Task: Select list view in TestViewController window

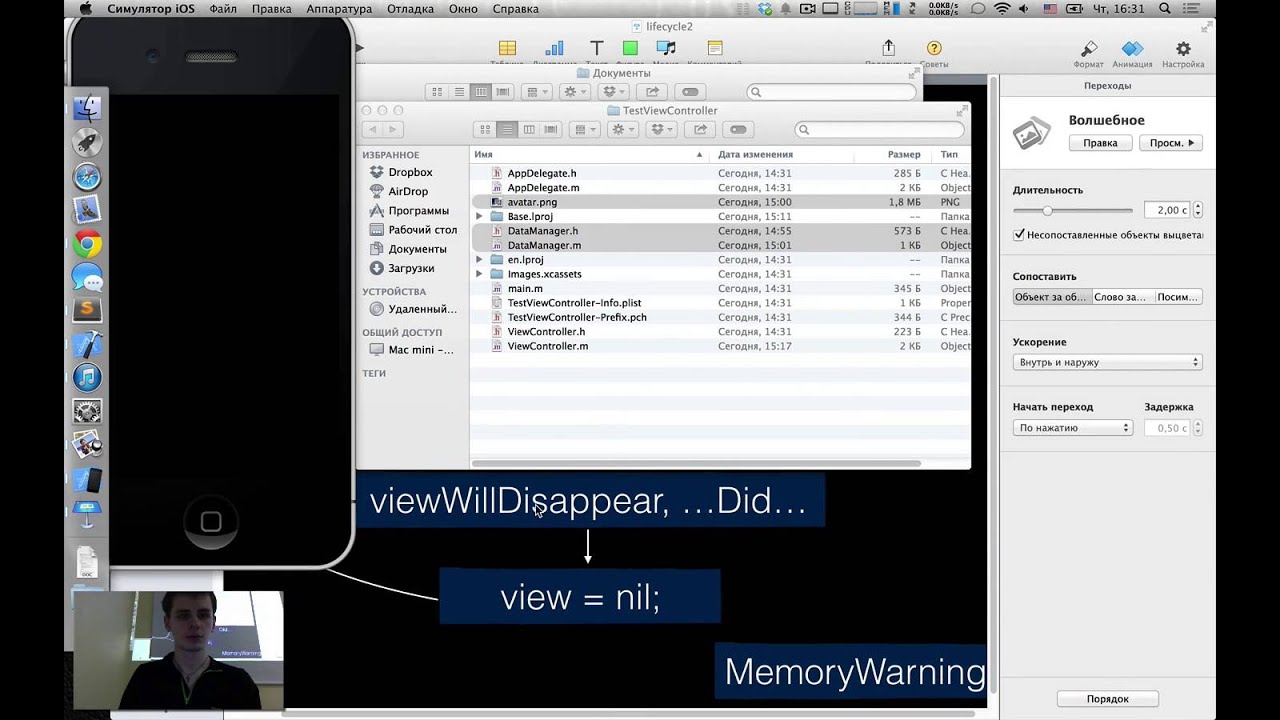Action: [507, 129]
